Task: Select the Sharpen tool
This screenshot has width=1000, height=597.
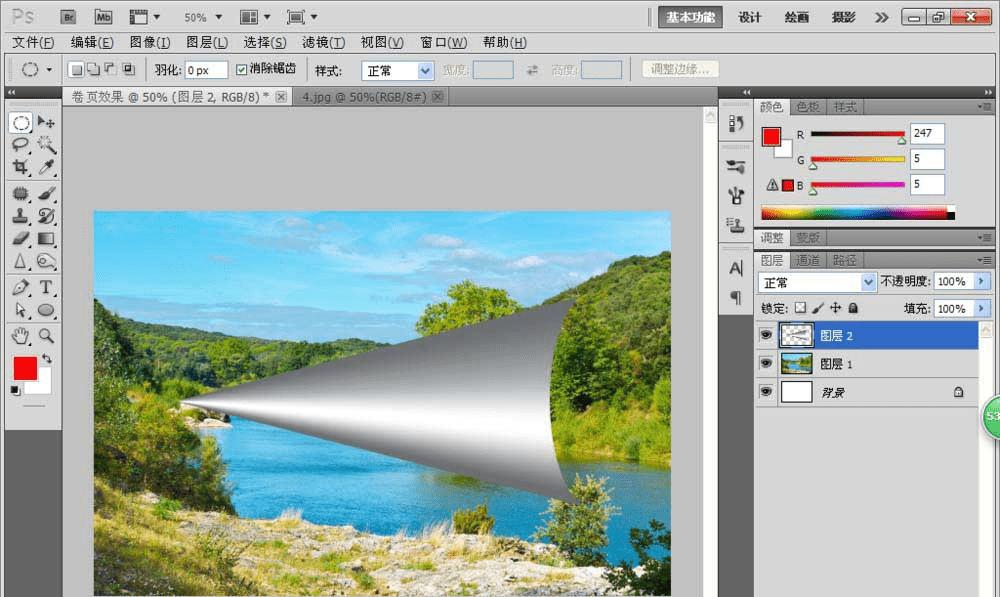Action: [x=20, y=262]
